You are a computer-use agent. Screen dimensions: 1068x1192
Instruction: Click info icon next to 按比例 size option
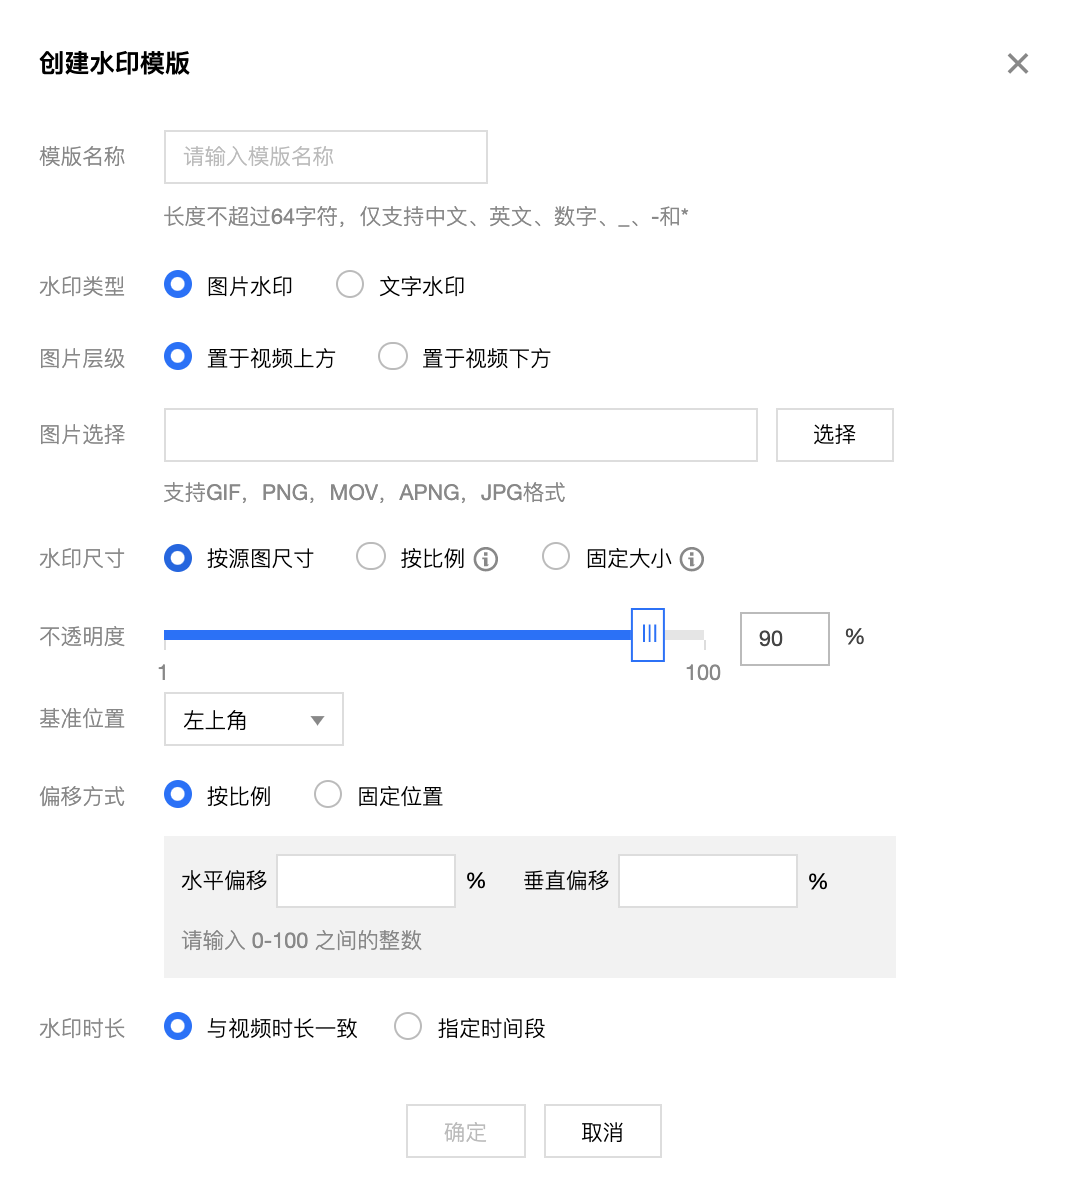486,559
